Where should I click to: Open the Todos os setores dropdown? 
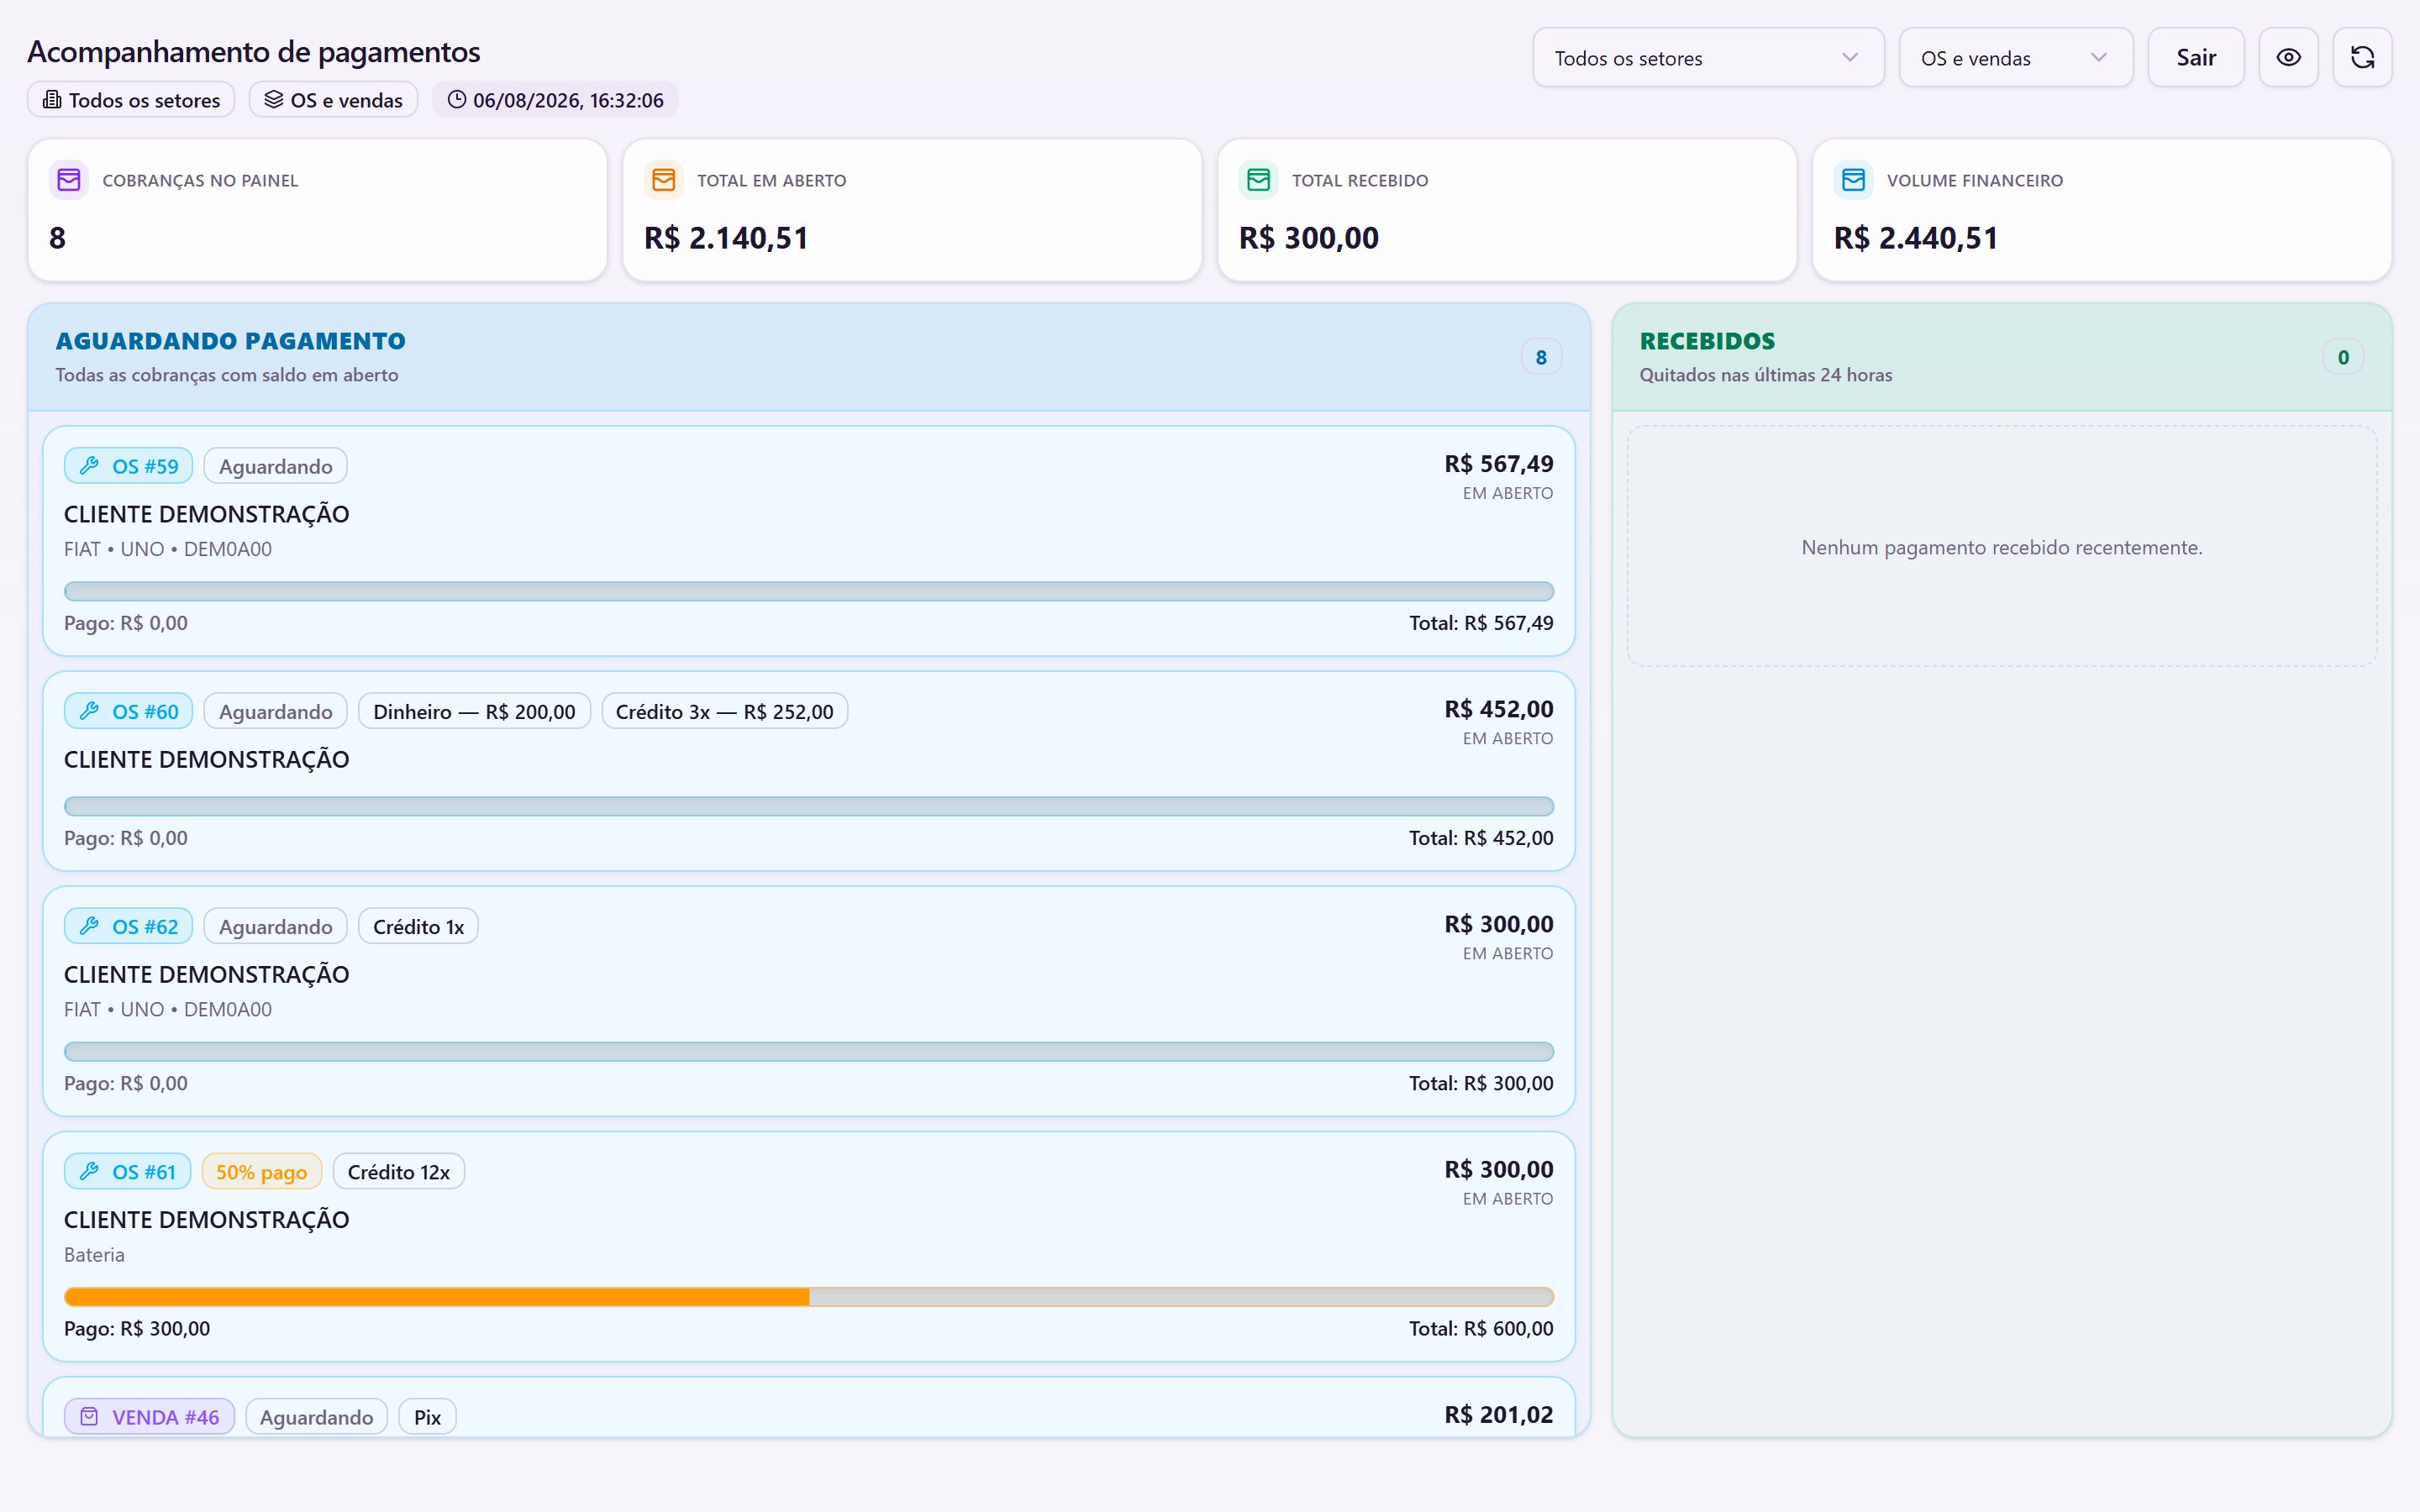(1708, 57)
